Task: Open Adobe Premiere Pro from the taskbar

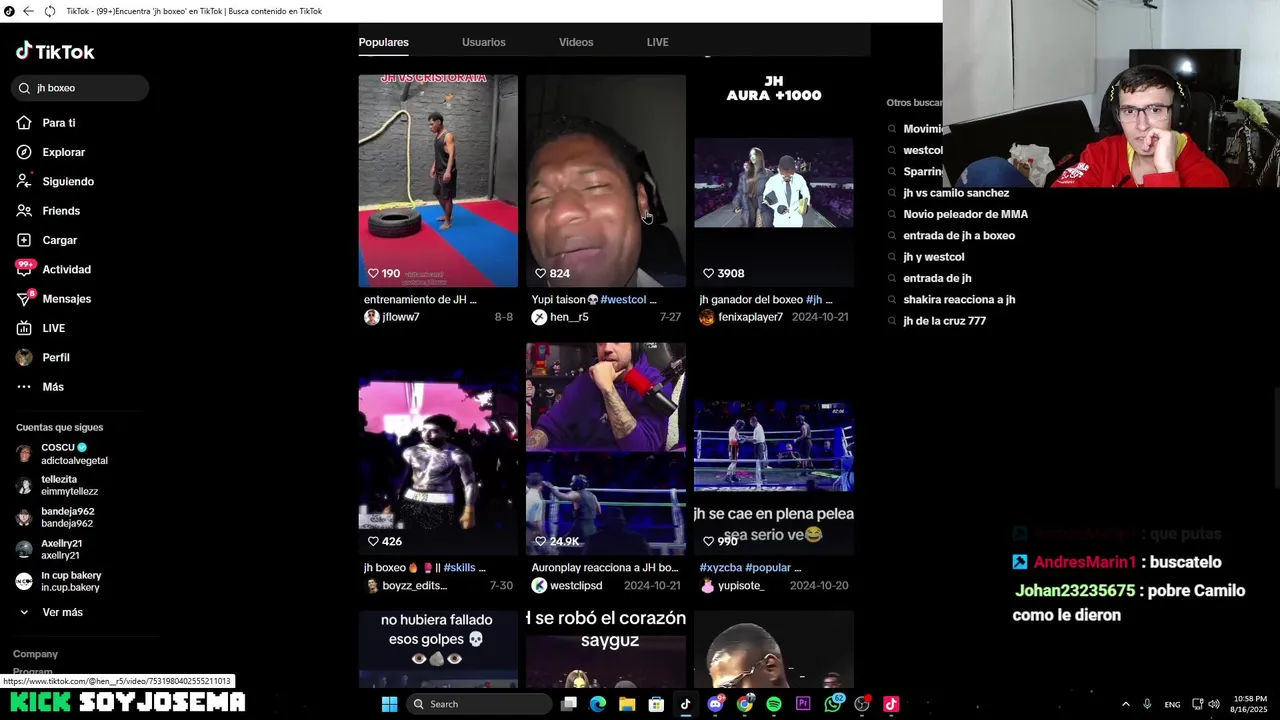Action: click(803, 704)
